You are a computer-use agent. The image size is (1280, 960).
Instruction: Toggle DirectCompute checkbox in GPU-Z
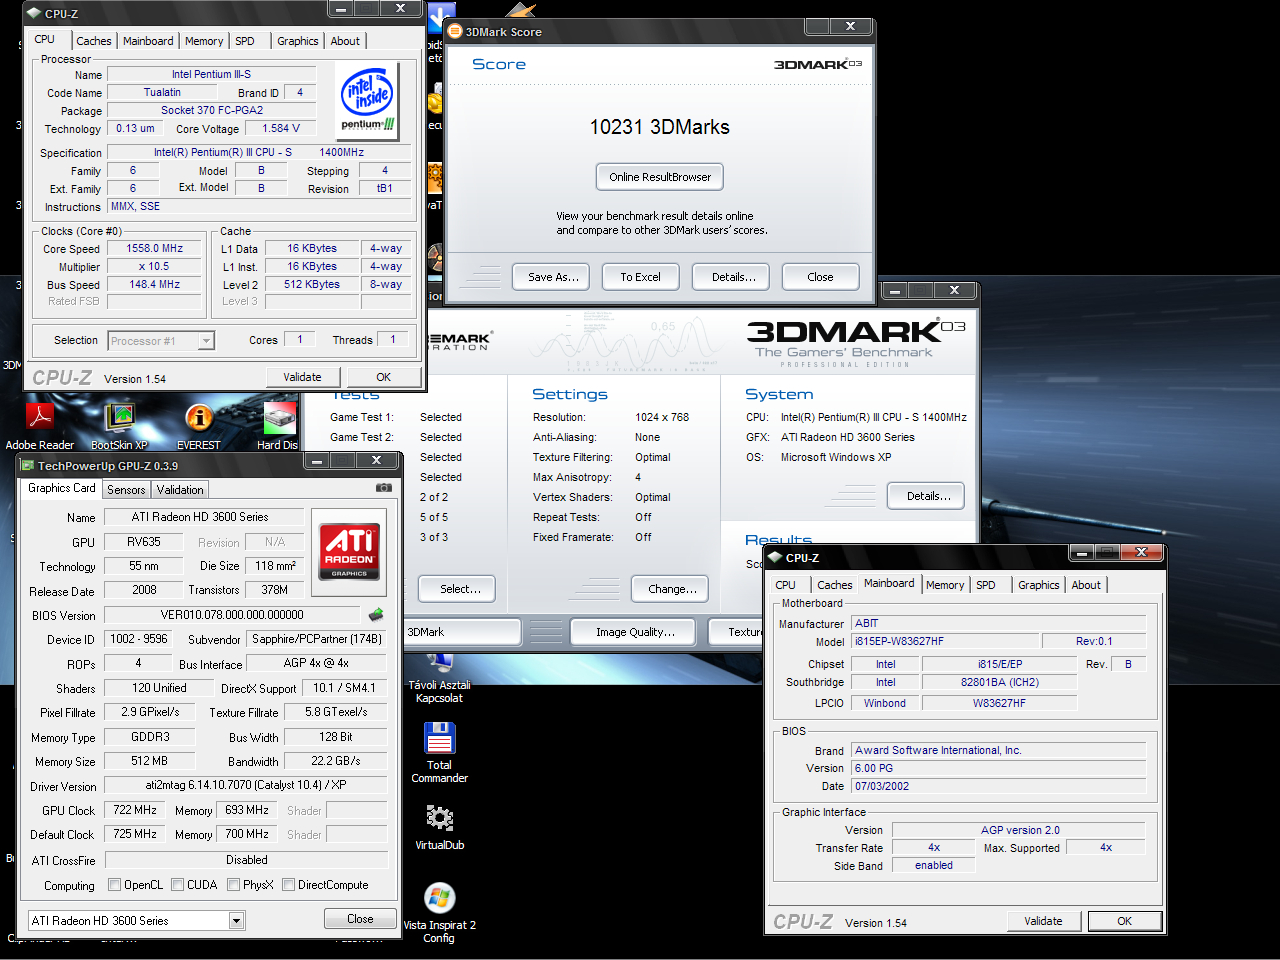(288, 885)
